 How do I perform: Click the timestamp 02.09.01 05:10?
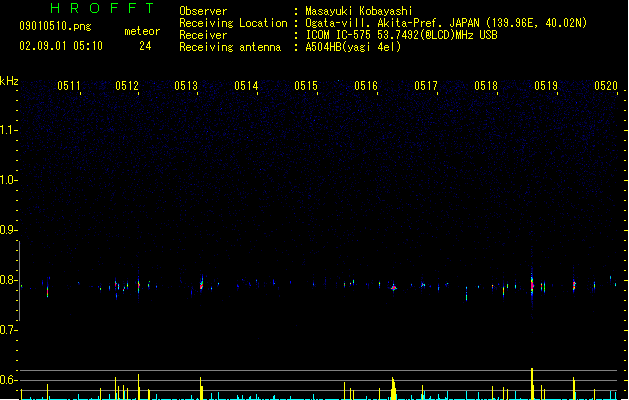coord(61,46)
